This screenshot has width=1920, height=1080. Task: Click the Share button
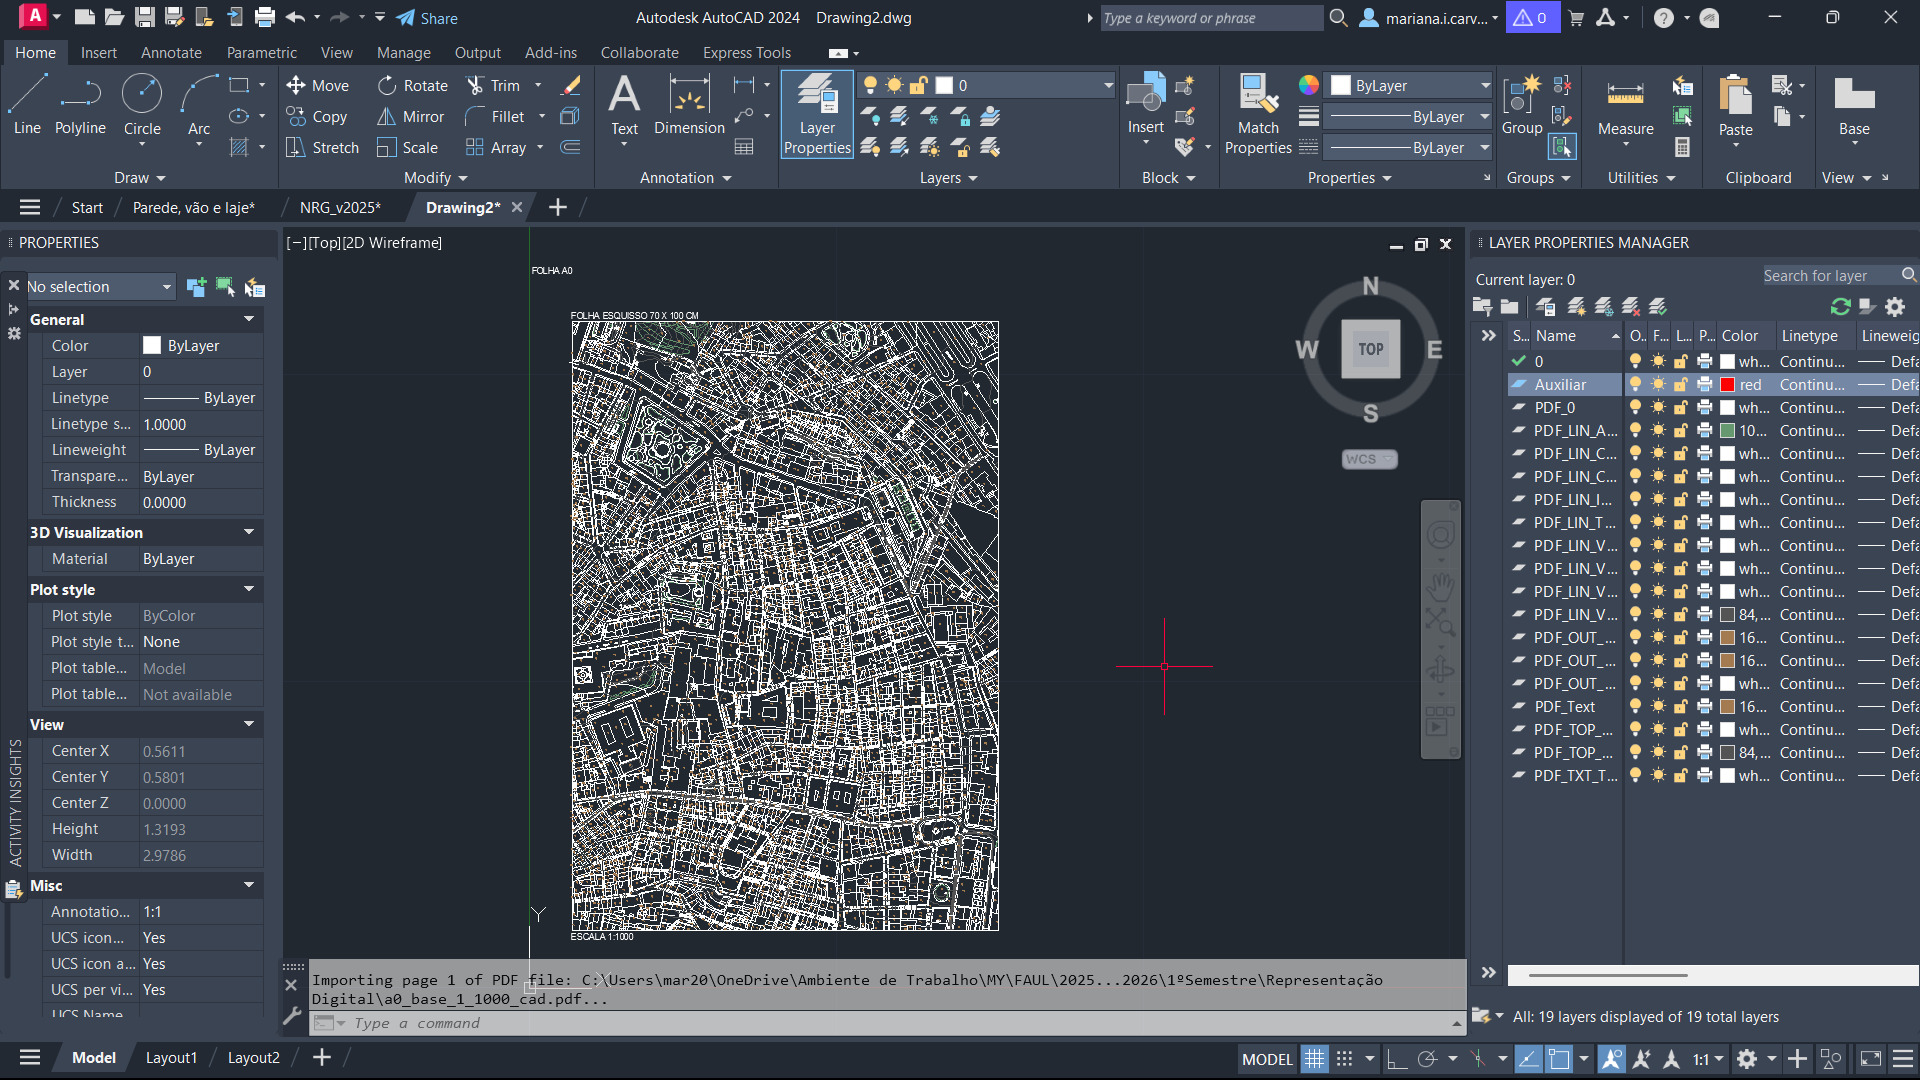(x=427, y=18)
